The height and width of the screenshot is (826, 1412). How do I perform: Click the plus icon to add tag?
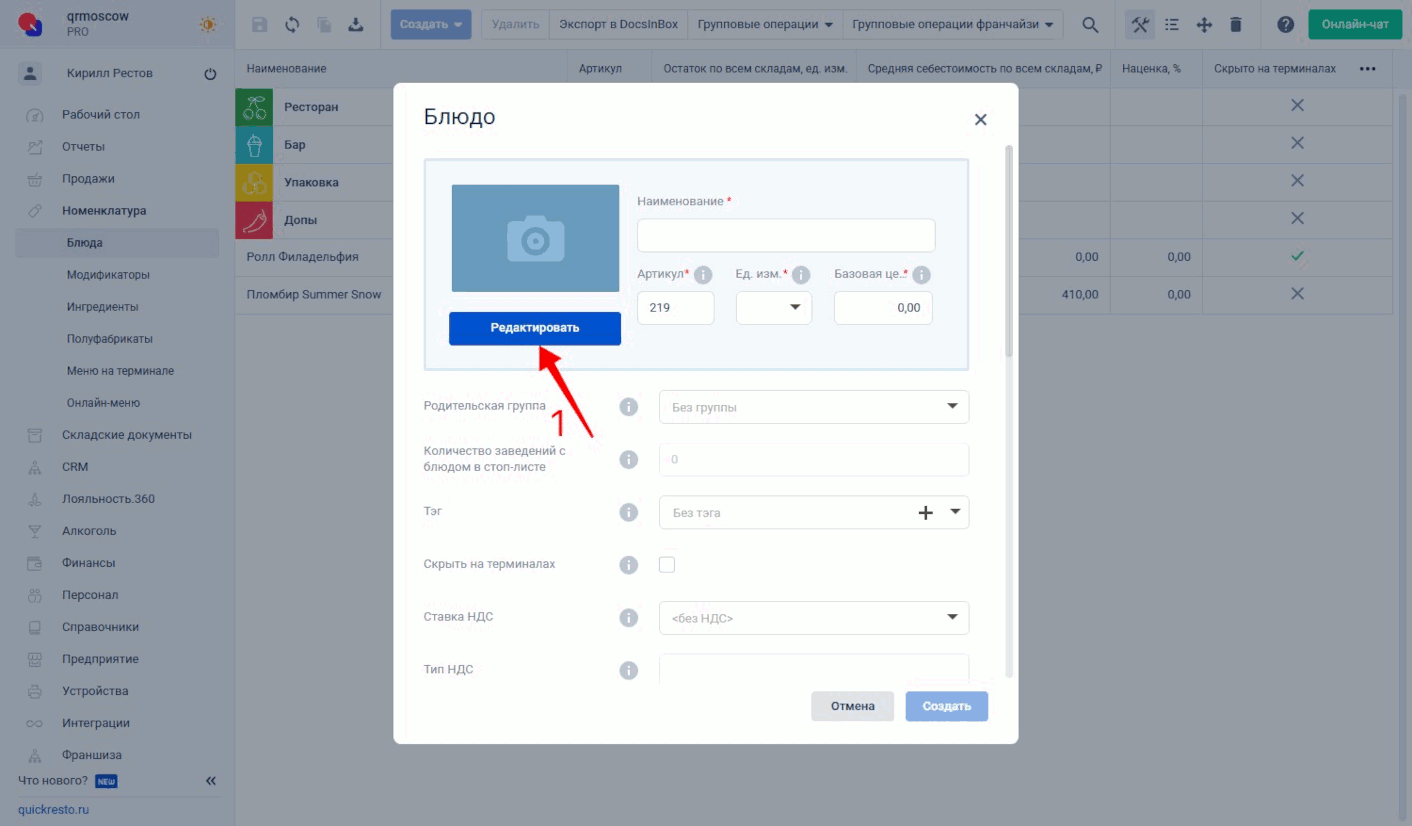click(x=925, y=513)
